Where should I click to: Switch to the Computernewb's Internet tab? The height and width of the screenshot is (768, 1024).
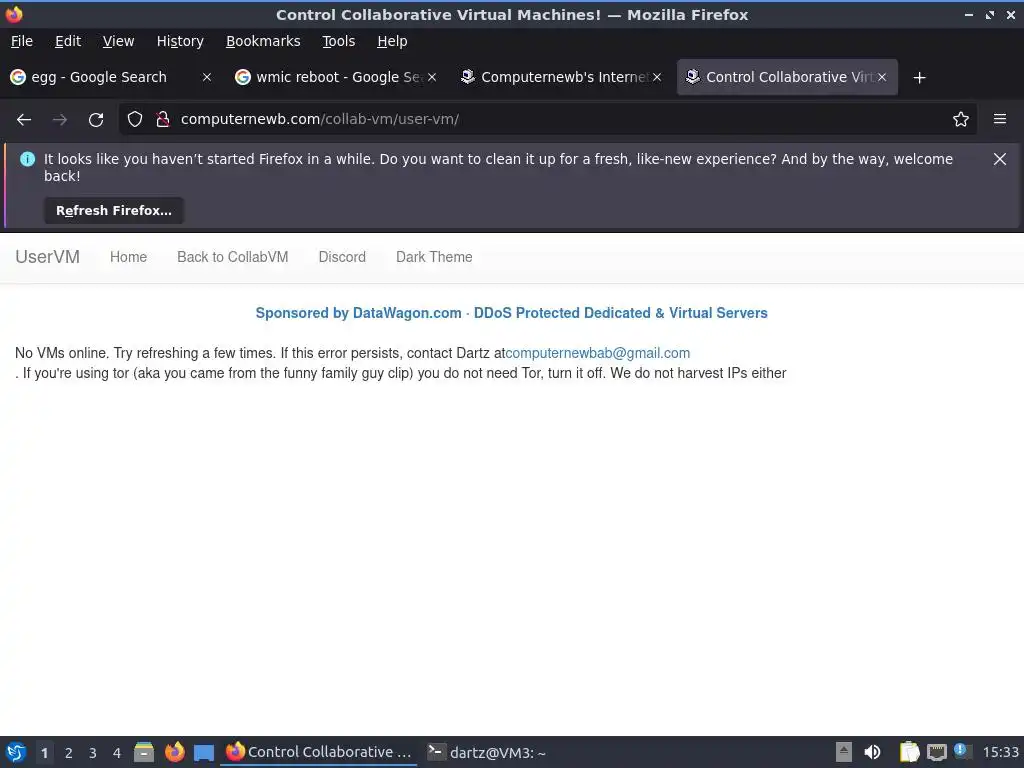click(560, 77)
